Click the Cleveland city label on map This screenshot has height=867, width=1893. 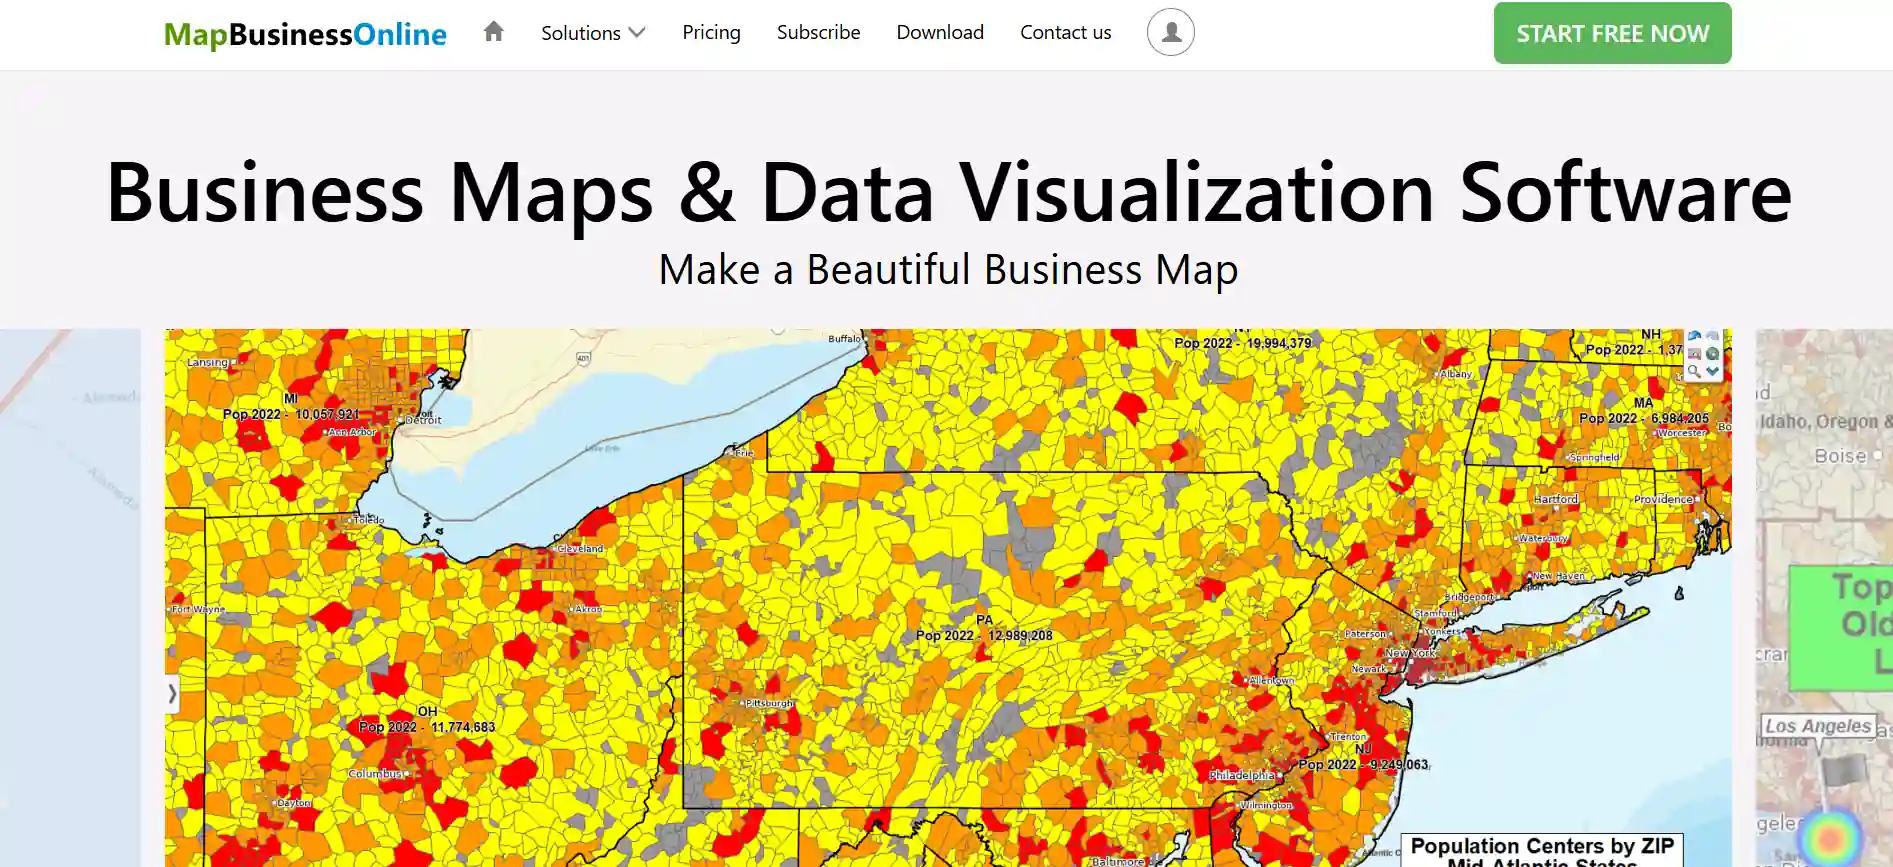580,549
